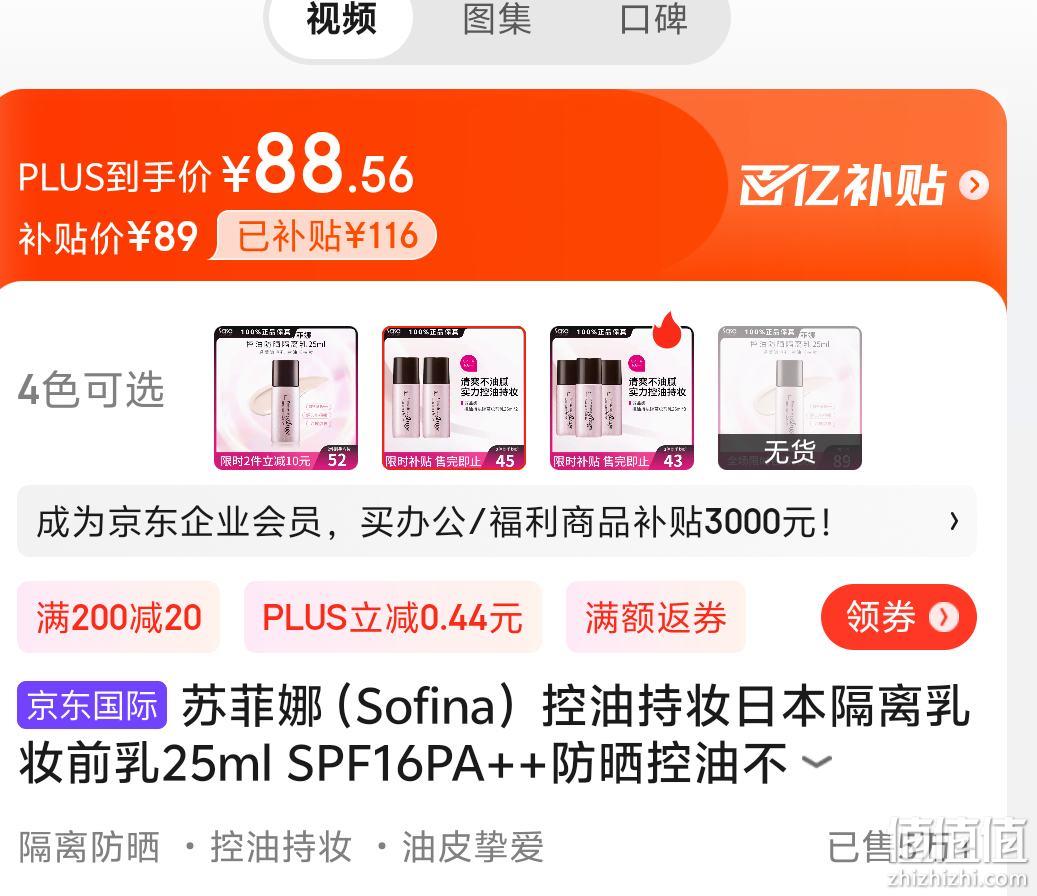Viewport: 1037px width, 896px height.
Task: Switch to the 视频 tab
Action: [x=341, y=19]
